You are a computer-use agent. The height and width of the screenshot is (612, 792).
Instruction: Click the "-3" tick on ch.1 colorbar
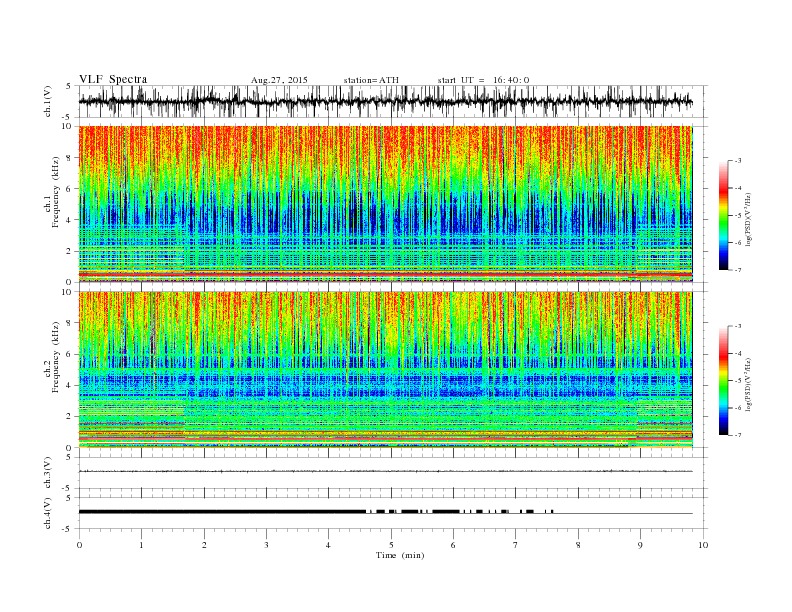[738, 161]
